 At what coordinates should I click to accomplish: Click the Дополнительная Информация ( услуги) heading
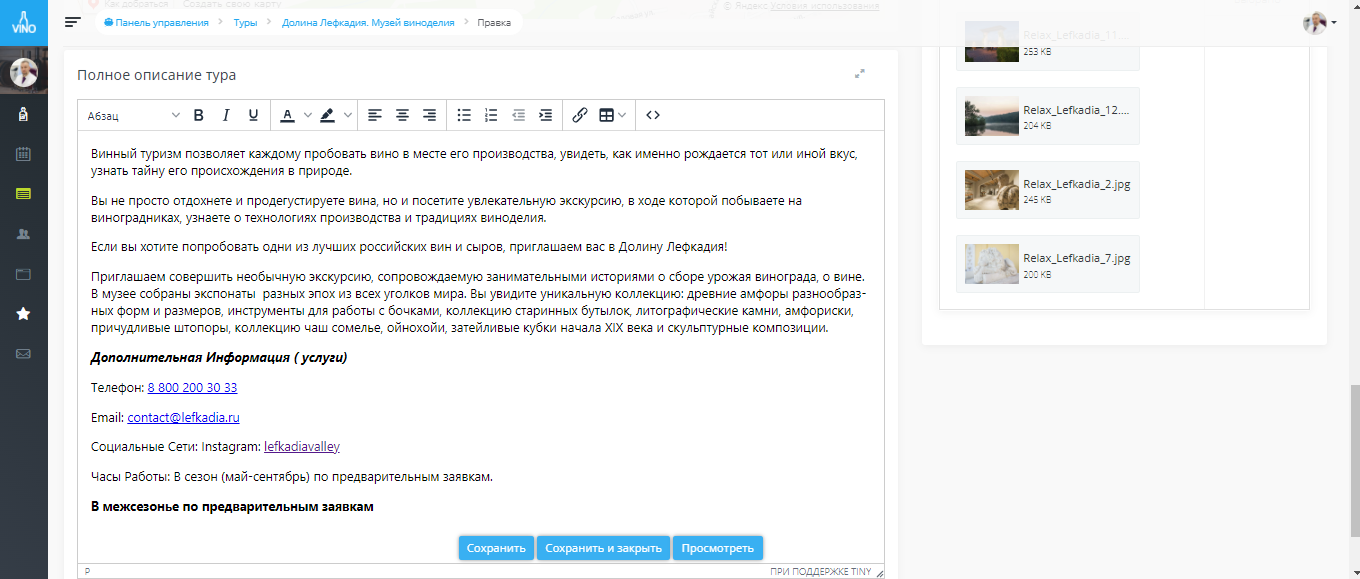click(x=219, y=357)
